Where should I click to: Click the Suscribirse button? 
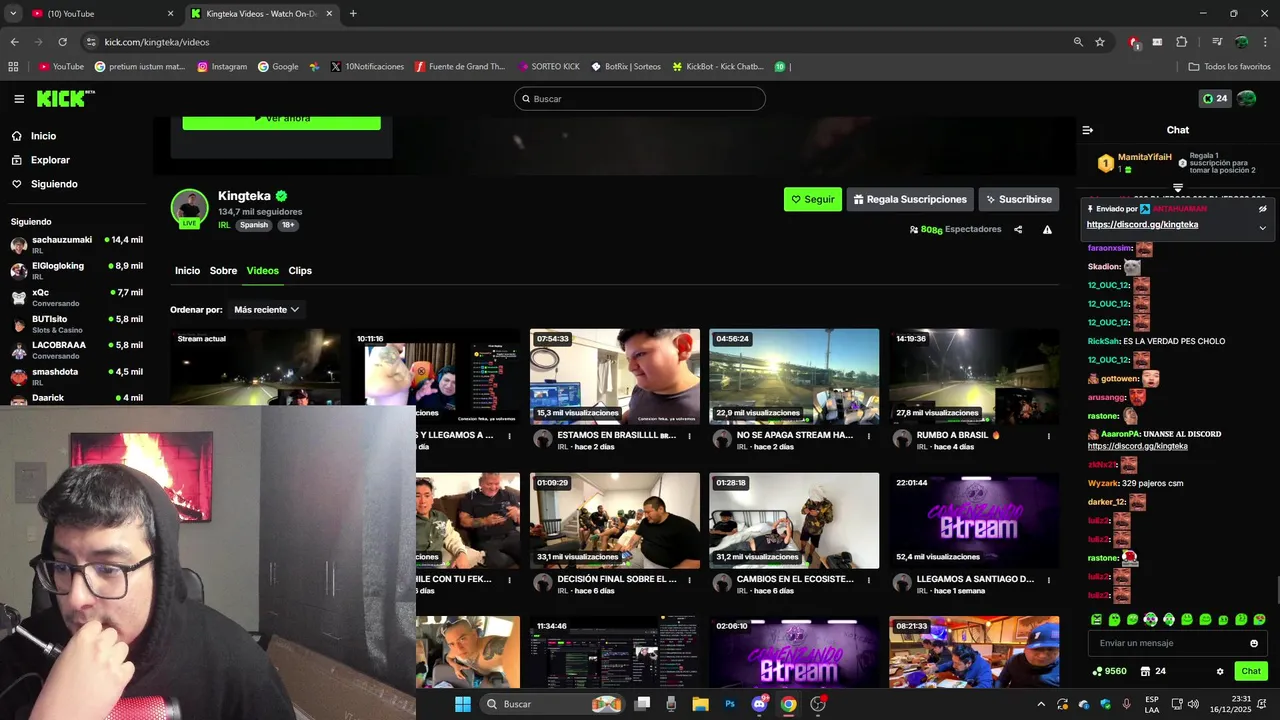(x=1018, y=199)
